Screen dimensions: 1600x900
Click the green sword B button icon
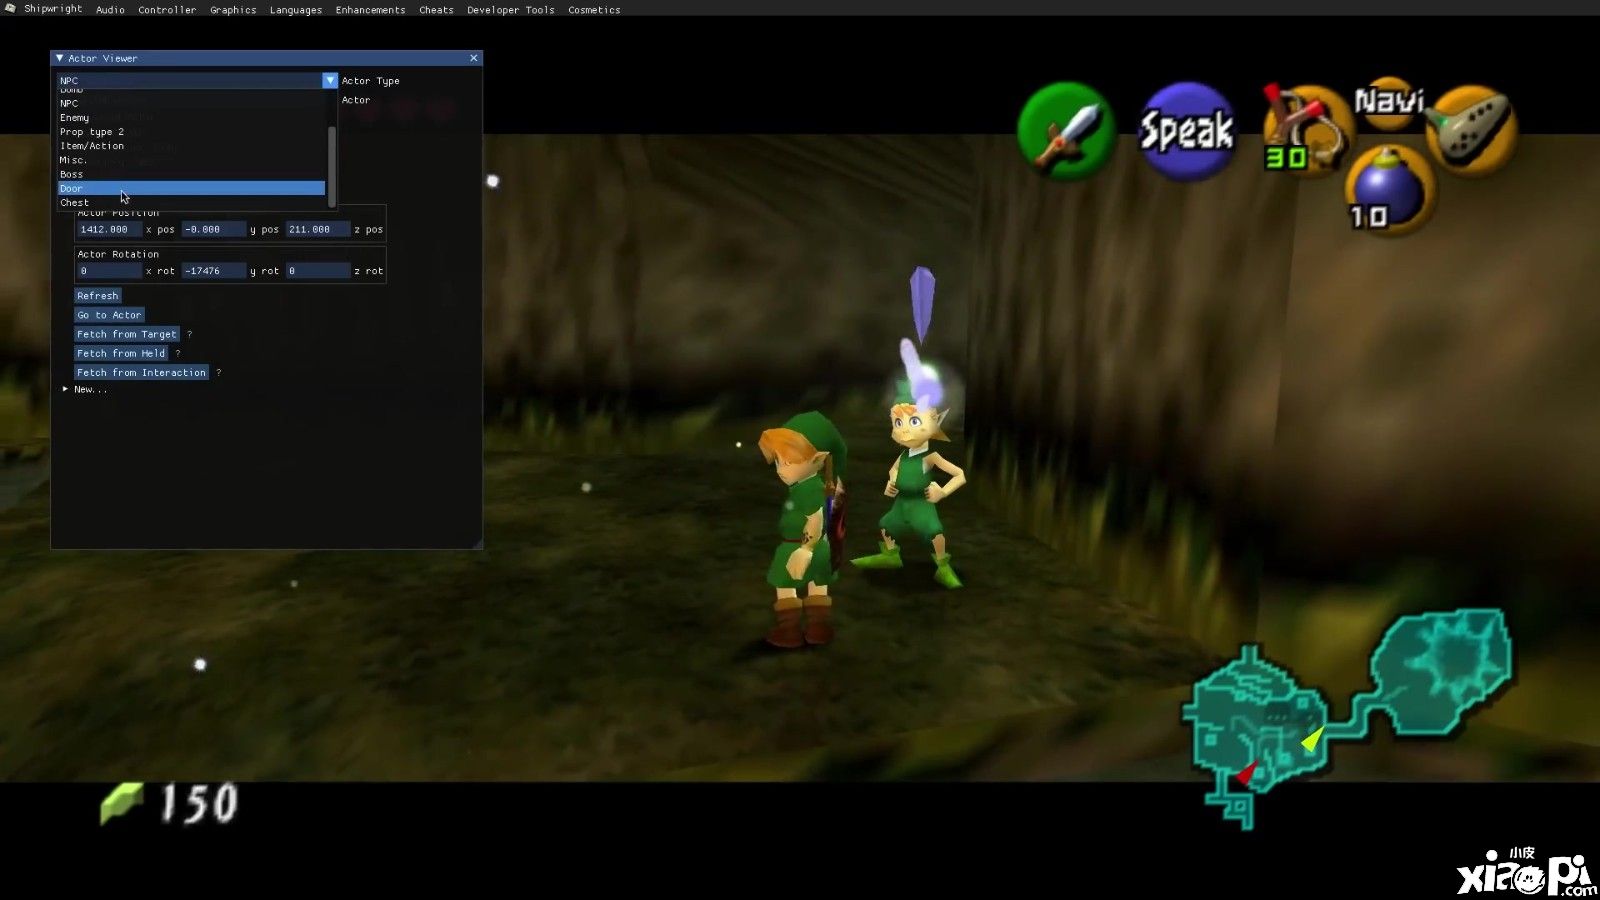[x=1066, y=131]
